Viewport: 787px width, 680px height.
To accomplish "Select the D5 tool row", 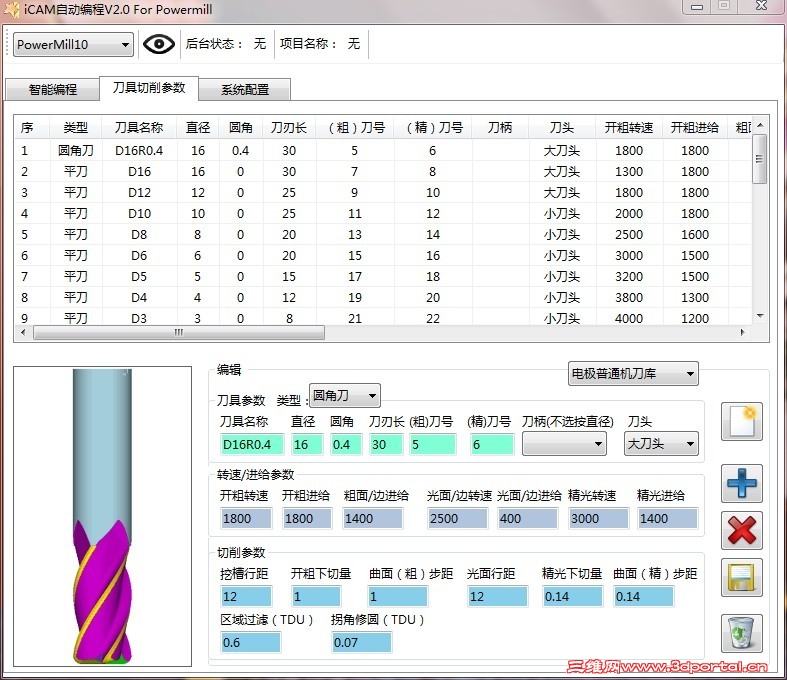I will pyautogui.click(x=382, y=277).
